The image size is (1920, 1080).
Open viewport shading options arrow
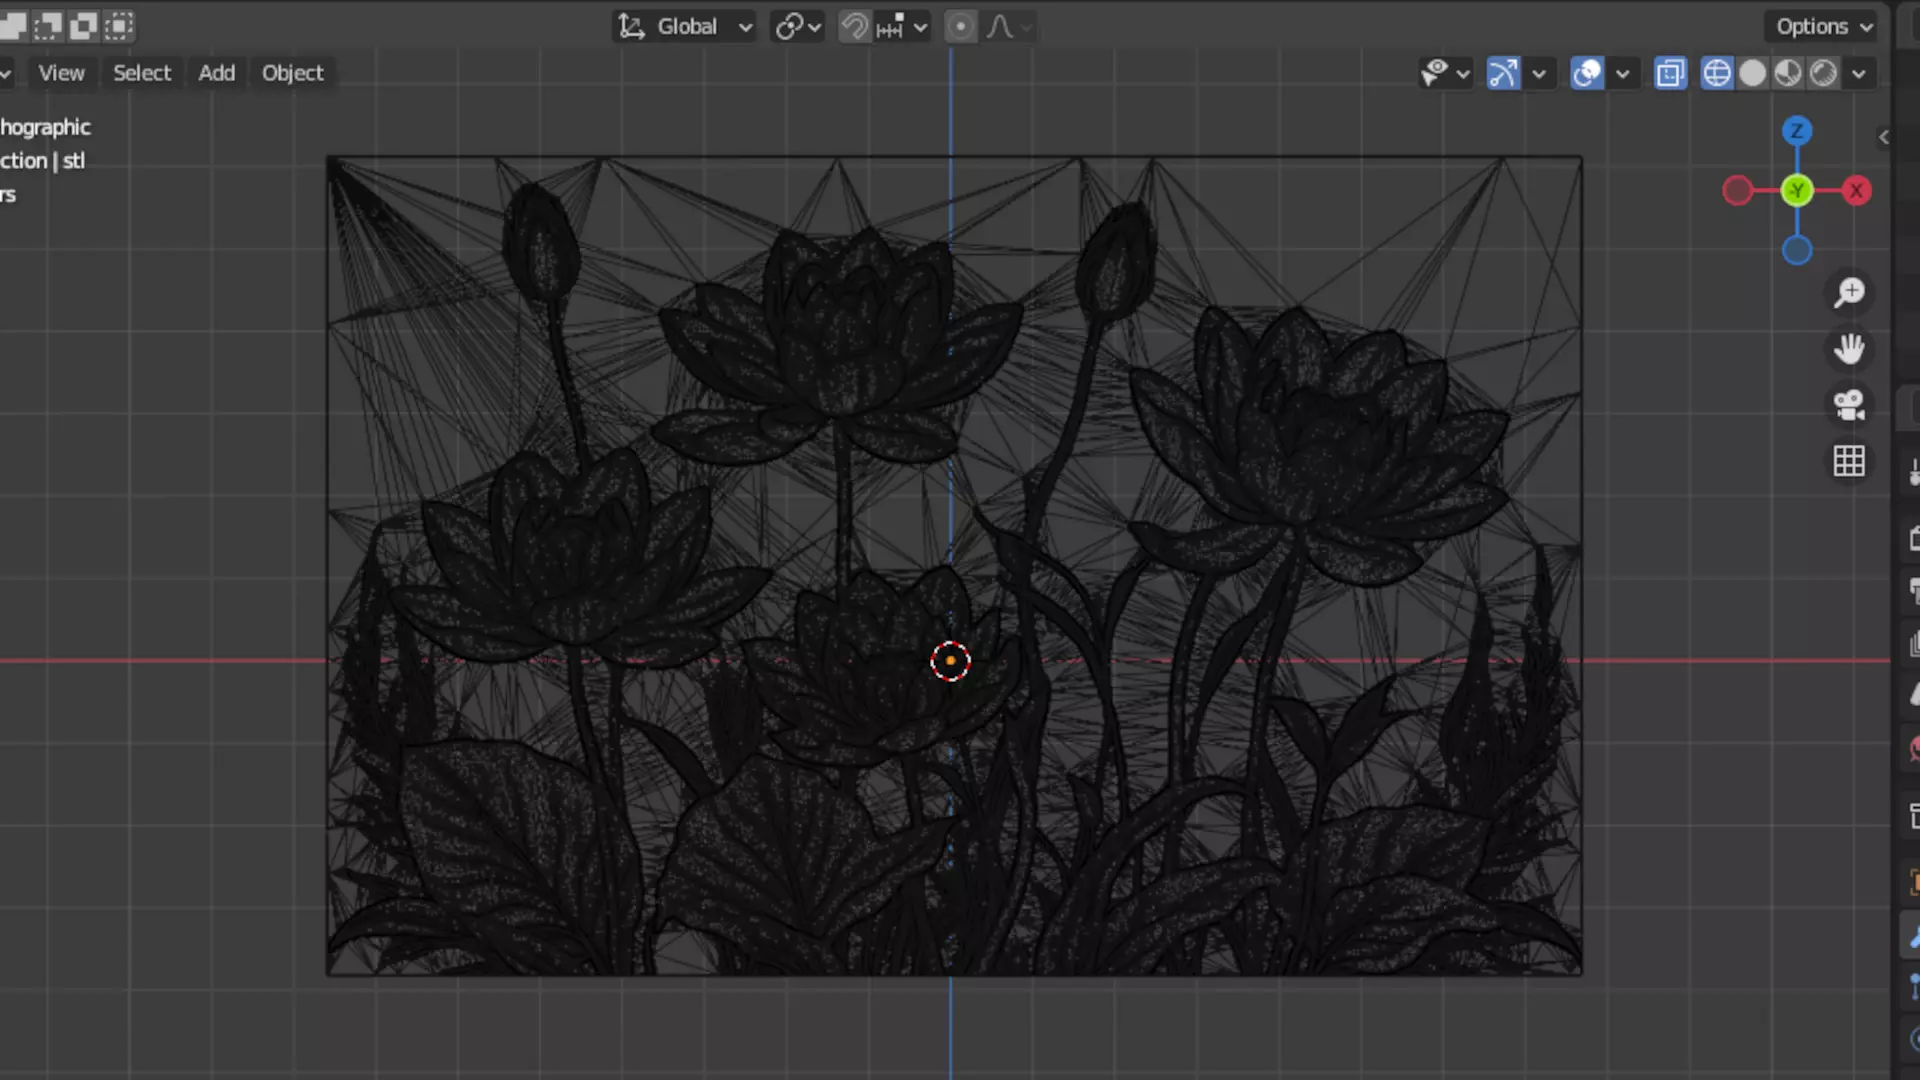tap(1859, 73)
